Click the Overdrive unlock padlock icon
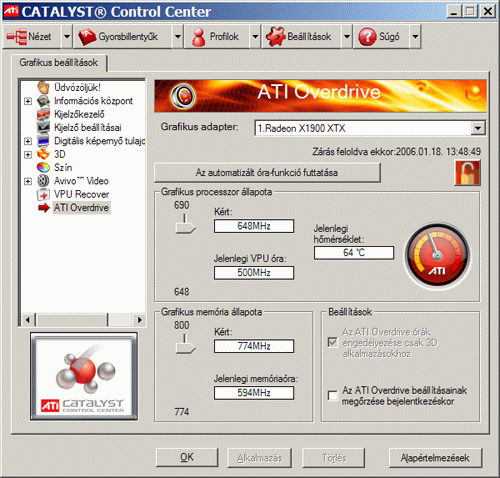Image resolution: width=500 pixels, height=478 pixels. pyautogui.click(x=467, y=172)
